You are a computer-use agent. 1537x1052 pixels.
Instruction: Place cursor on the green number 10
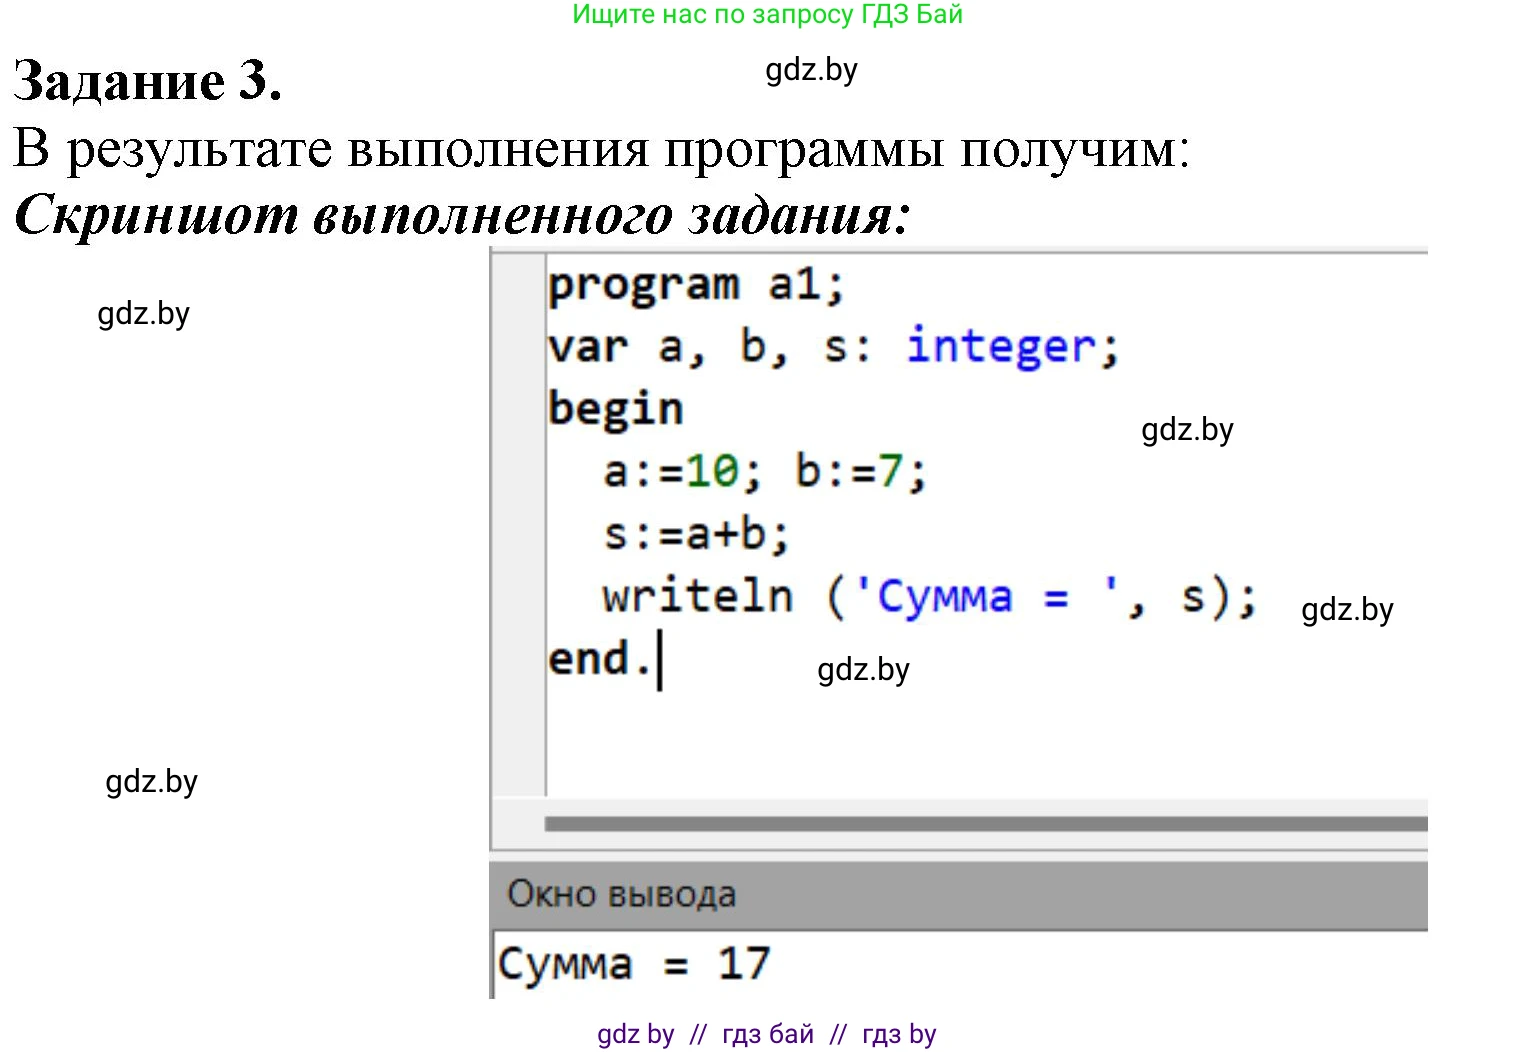pos(712,472)
